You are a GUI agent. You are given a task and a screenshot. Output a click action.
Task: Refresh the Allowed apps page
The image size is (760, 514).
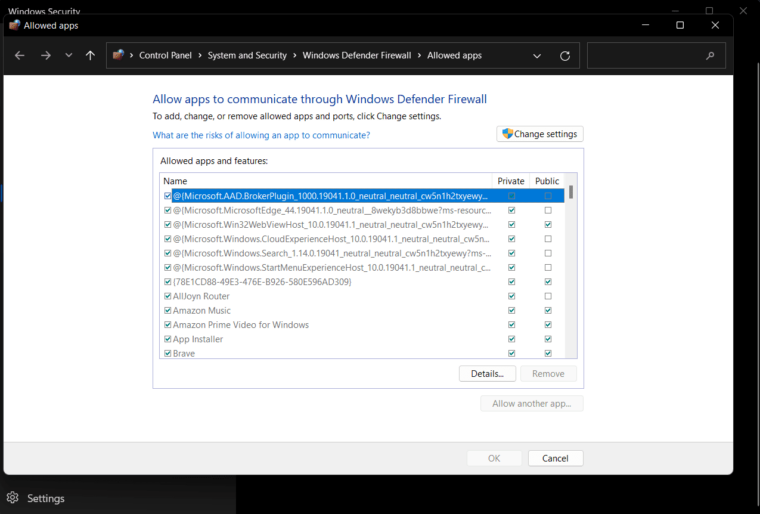point(565,56)
